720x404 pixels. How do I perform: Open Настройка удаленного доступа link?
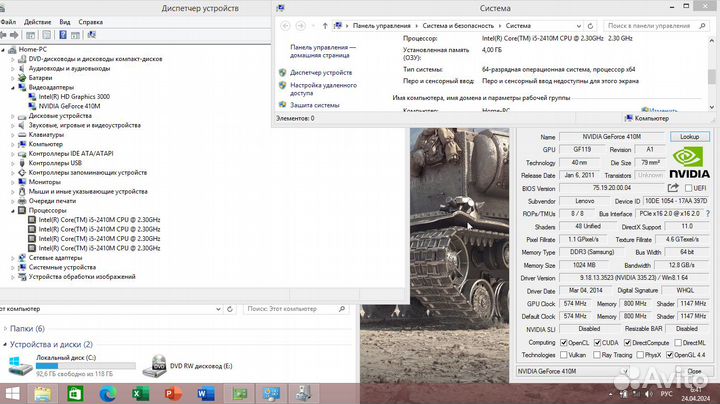(x=323, y=89)
